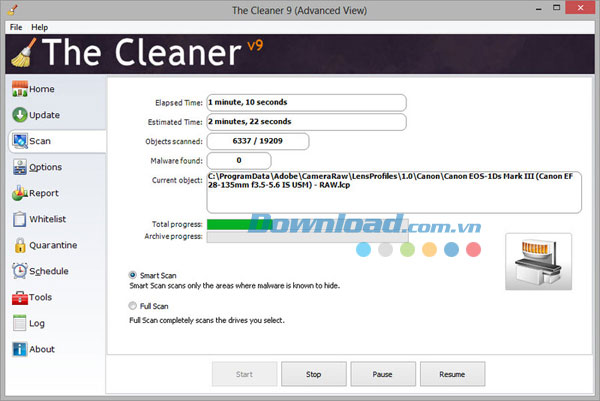Click the Elapsed Time field

[x=307, y=103]
